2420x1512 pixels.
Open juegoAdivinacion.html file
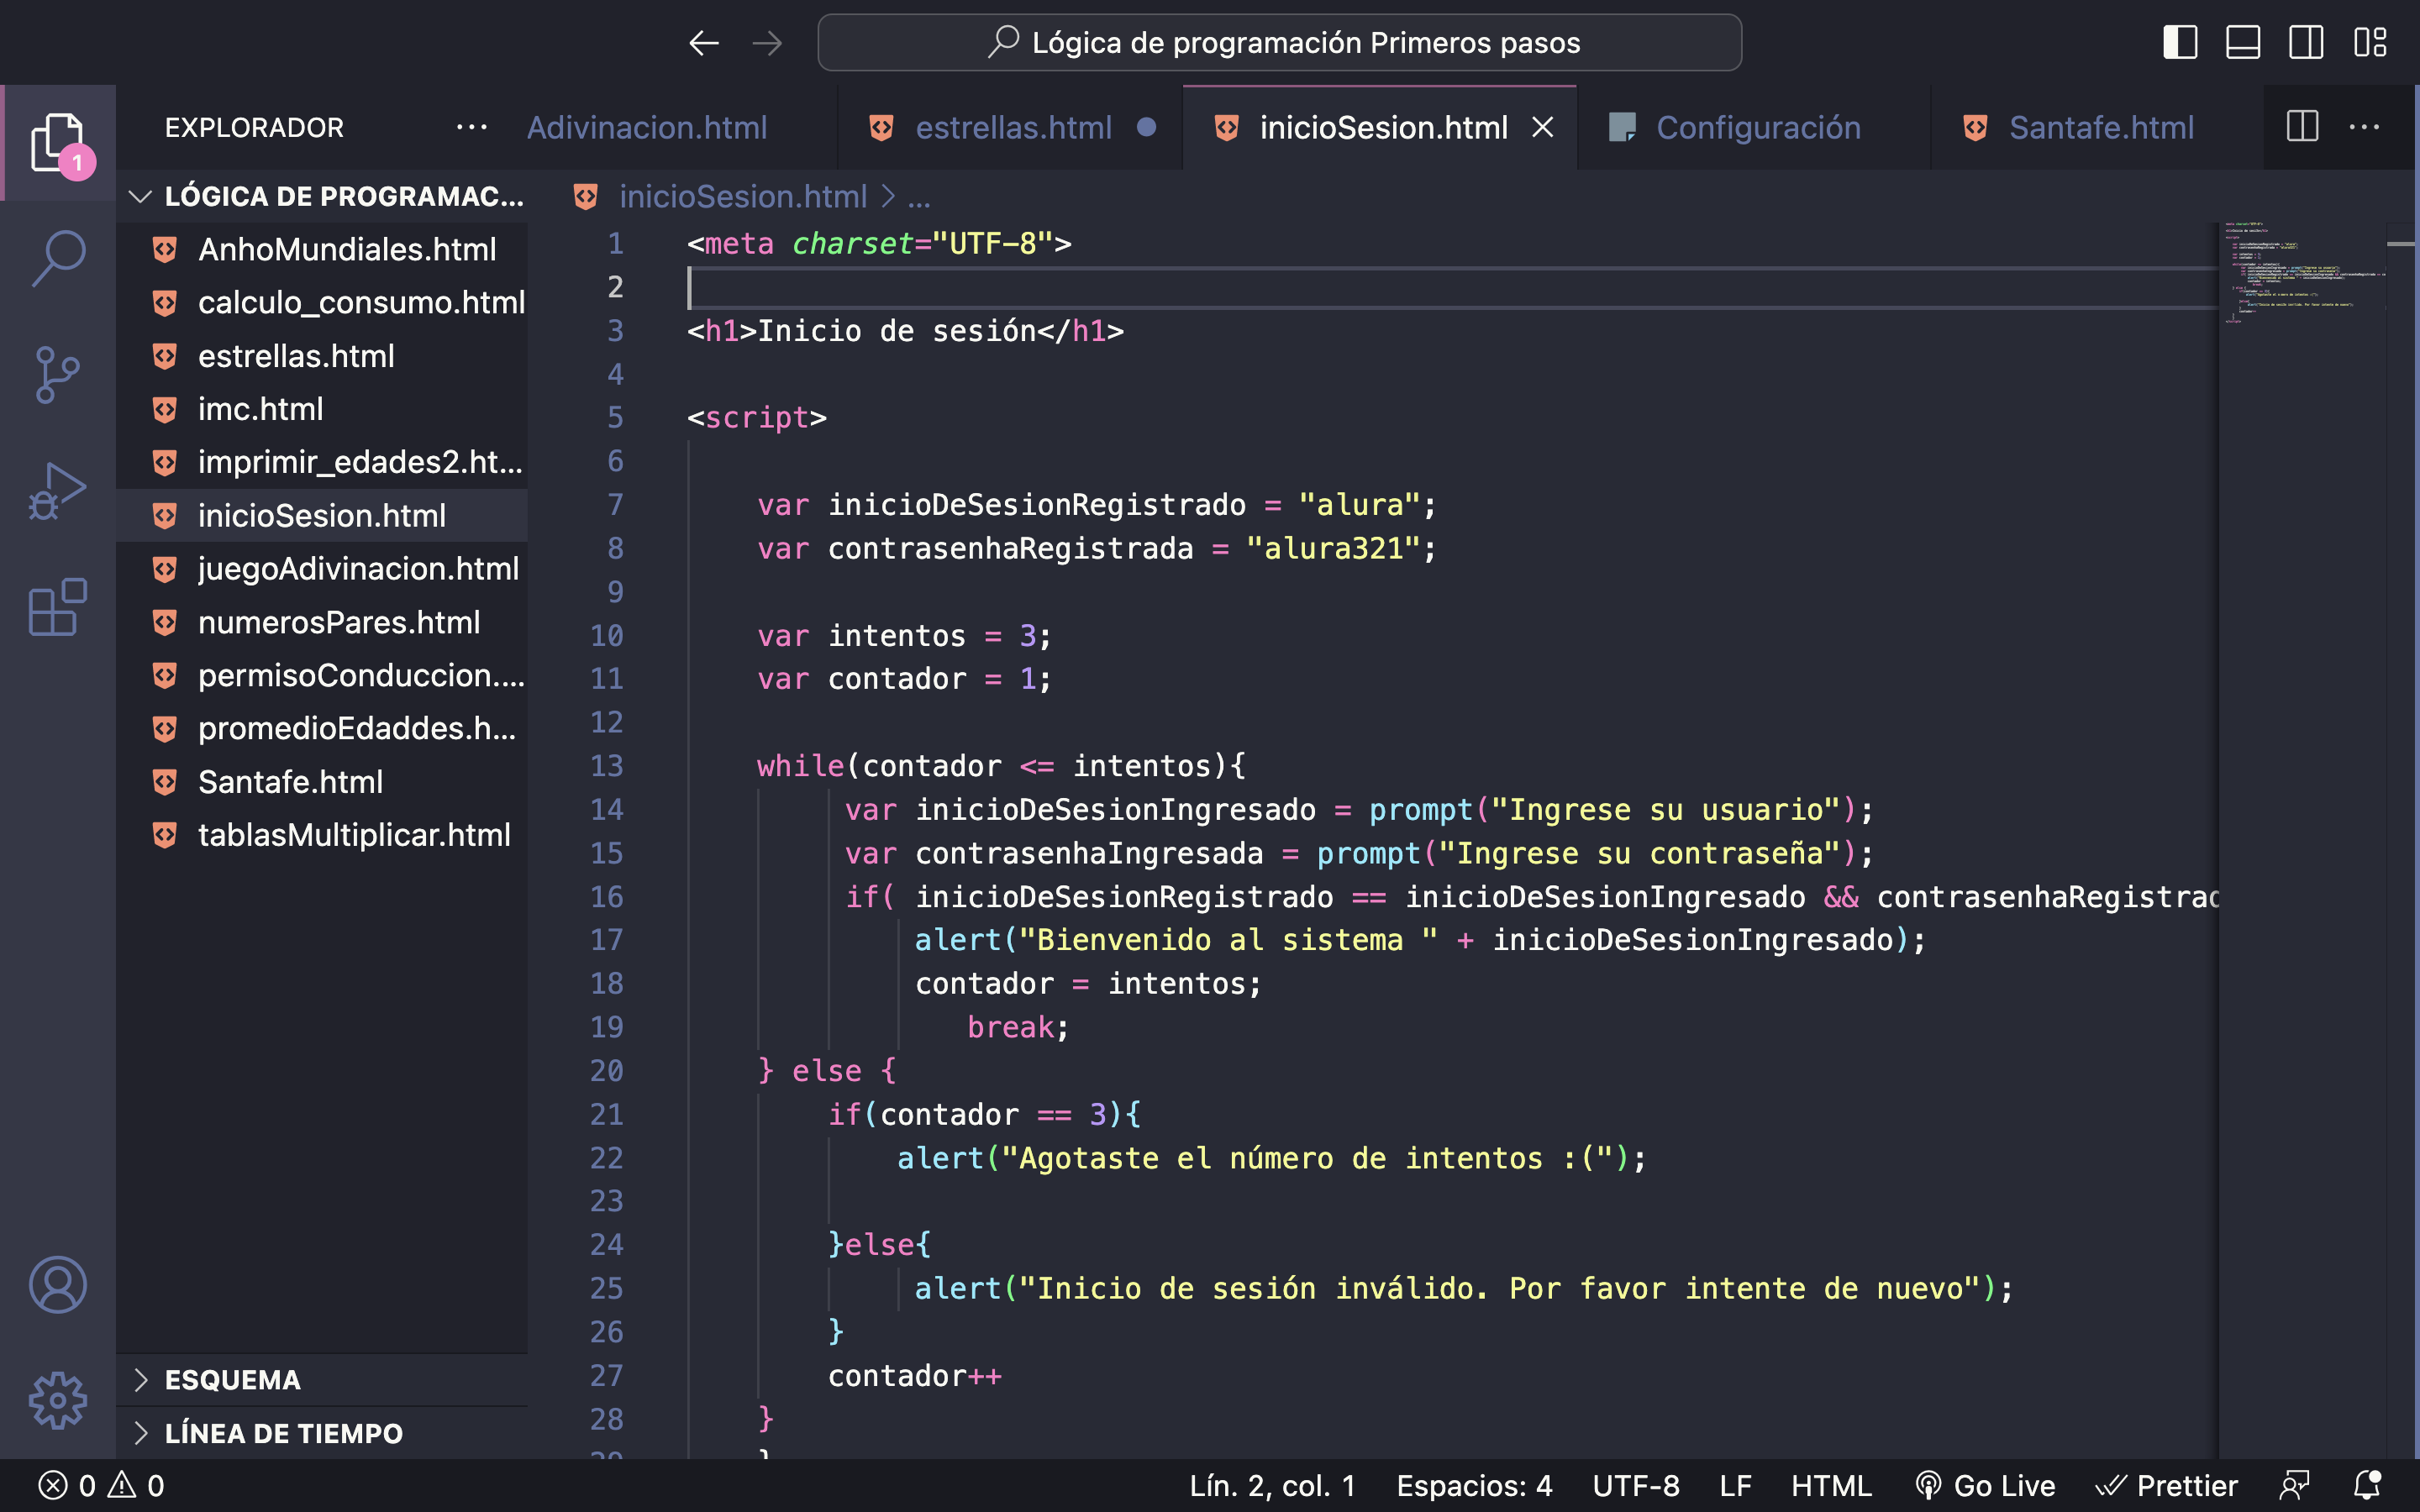[x=323, y=569]
